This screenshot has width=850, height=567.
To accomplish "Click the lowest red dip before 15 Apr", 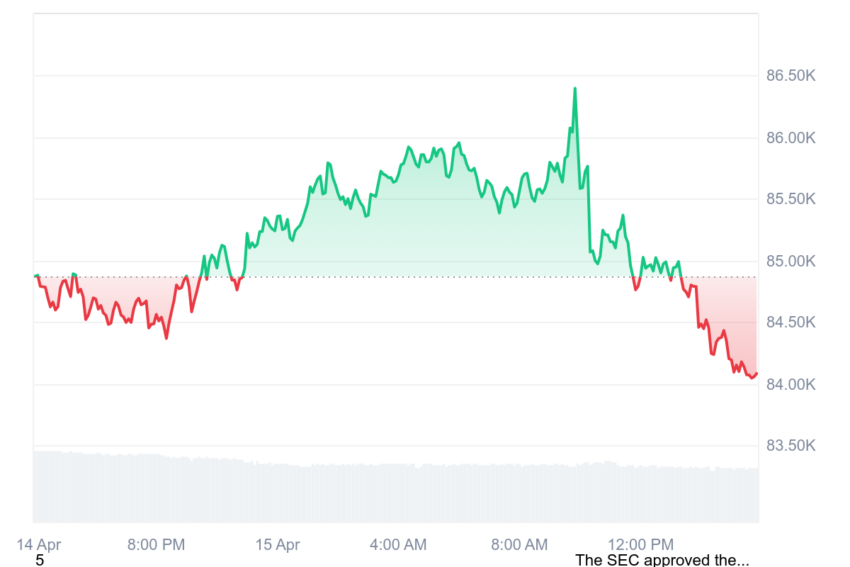I will [x=166, y=338].
